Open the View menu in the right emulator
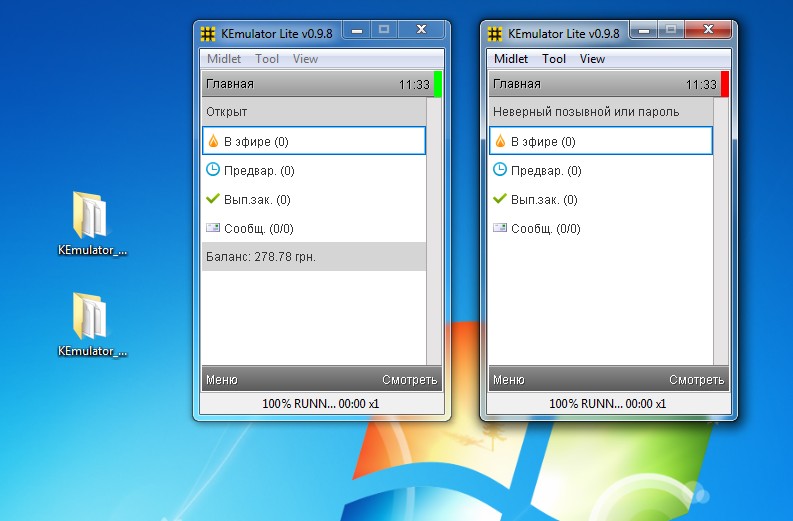This screenshot has height=521, width=793. click(592, 59)
